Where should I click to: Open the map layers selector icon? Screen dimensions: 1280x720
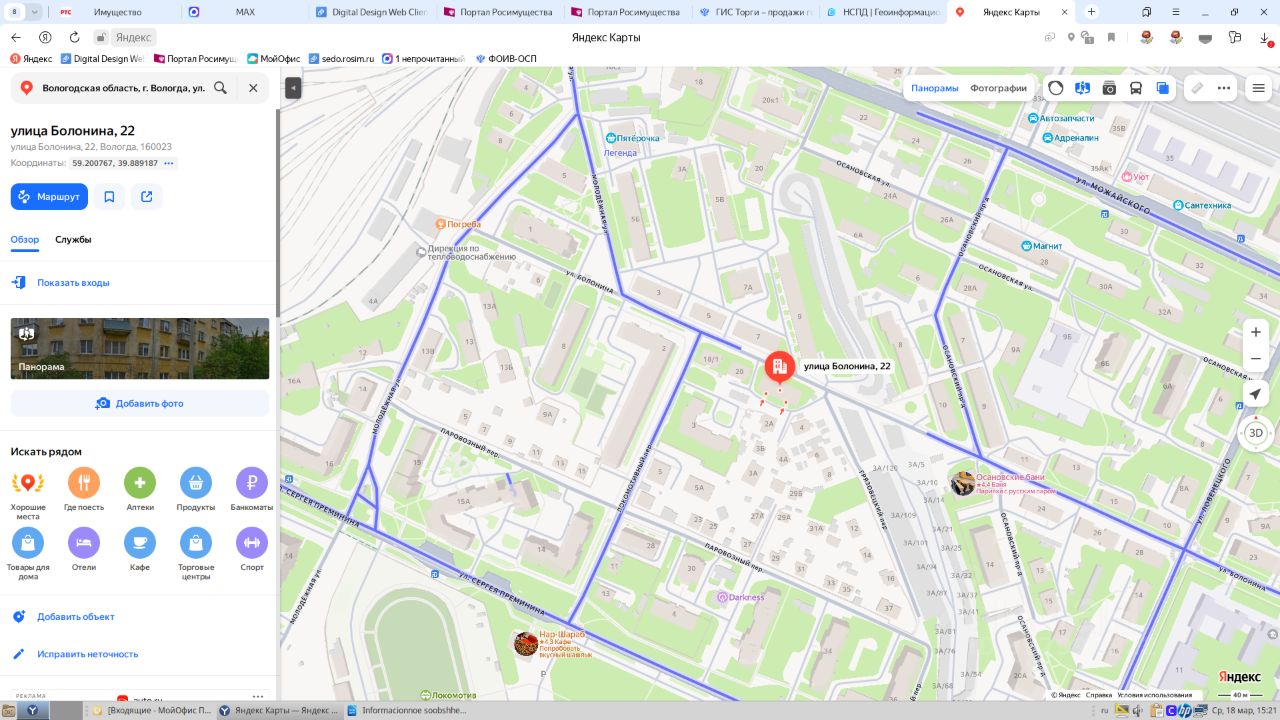point(1162,88)
